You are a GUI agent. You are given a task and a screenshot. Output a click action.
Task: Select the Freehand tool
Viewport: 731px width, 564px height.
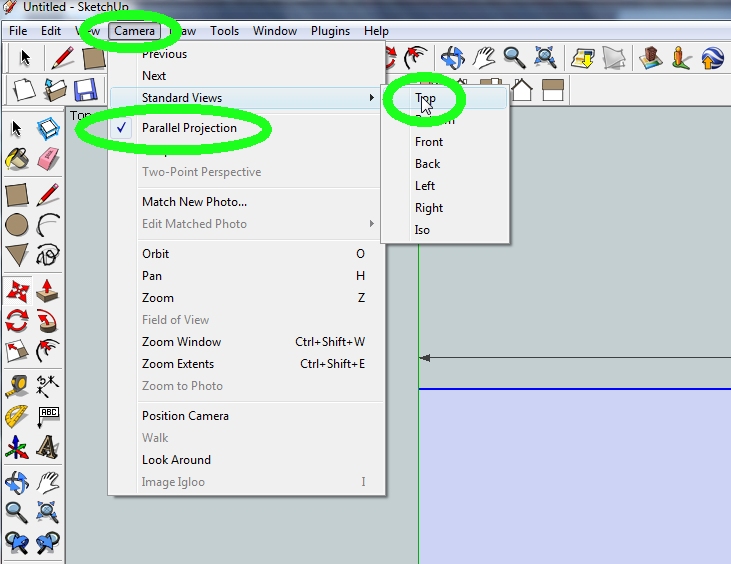click(48, 255)
